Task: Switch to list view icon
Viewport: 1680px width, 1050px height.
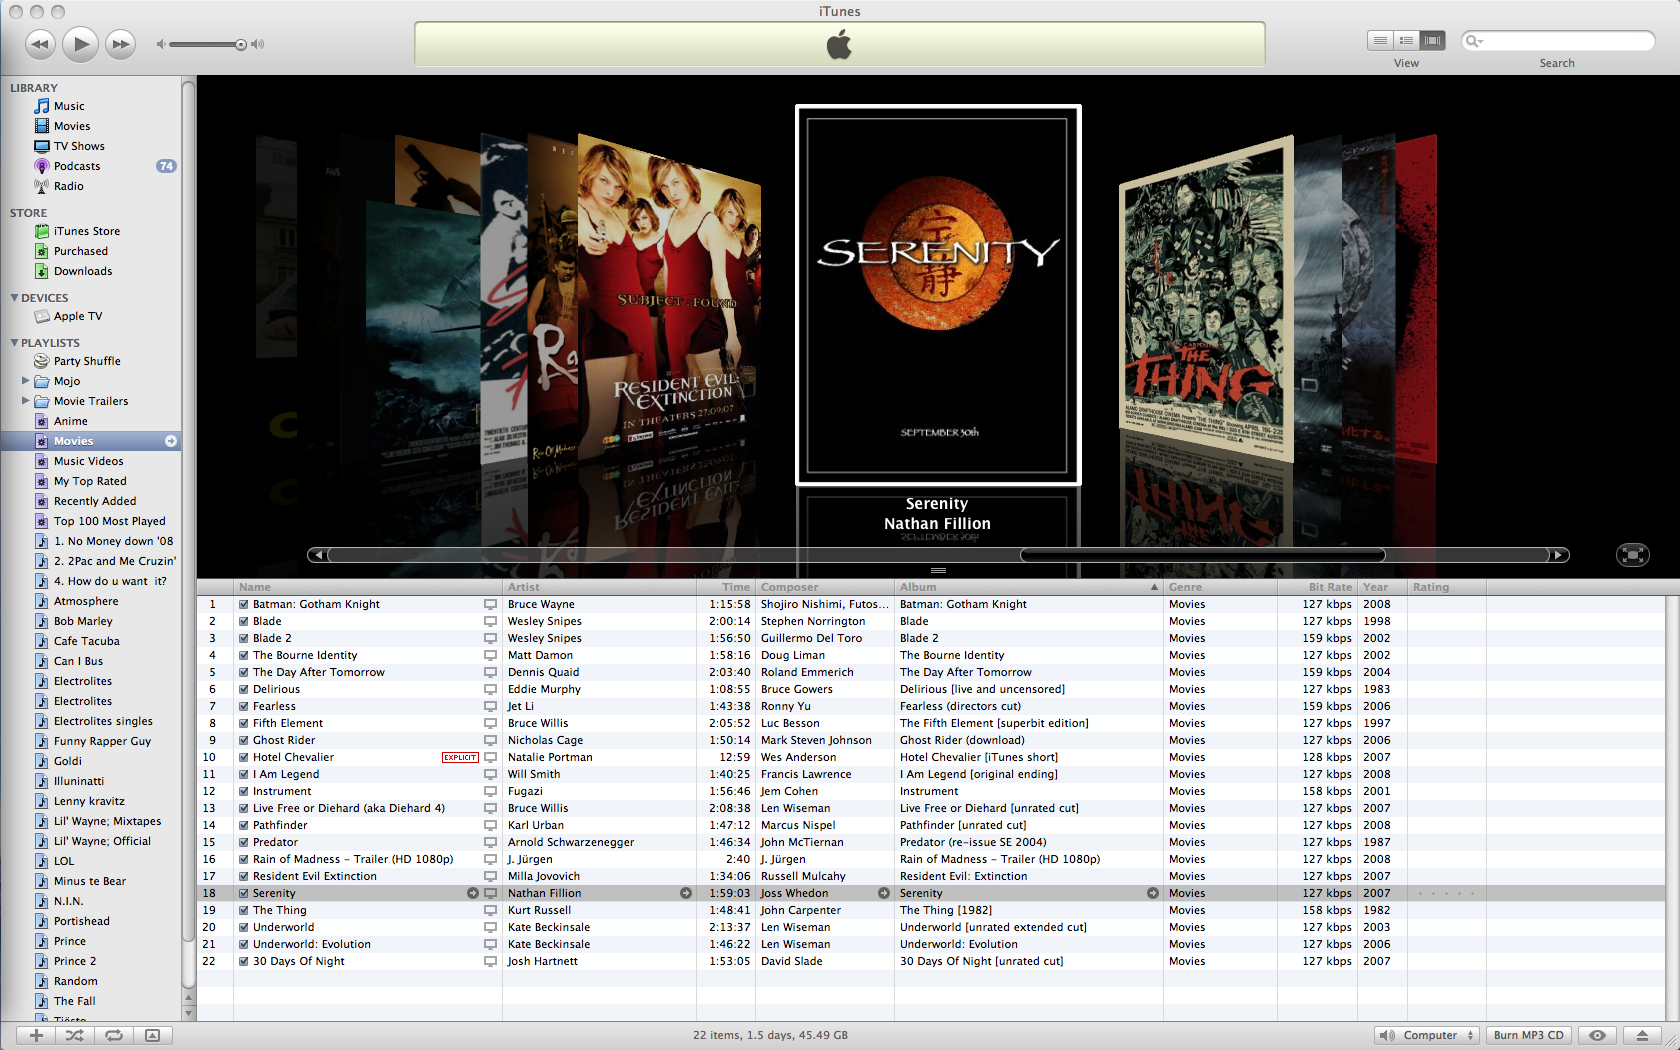Action: point(1380,40)
